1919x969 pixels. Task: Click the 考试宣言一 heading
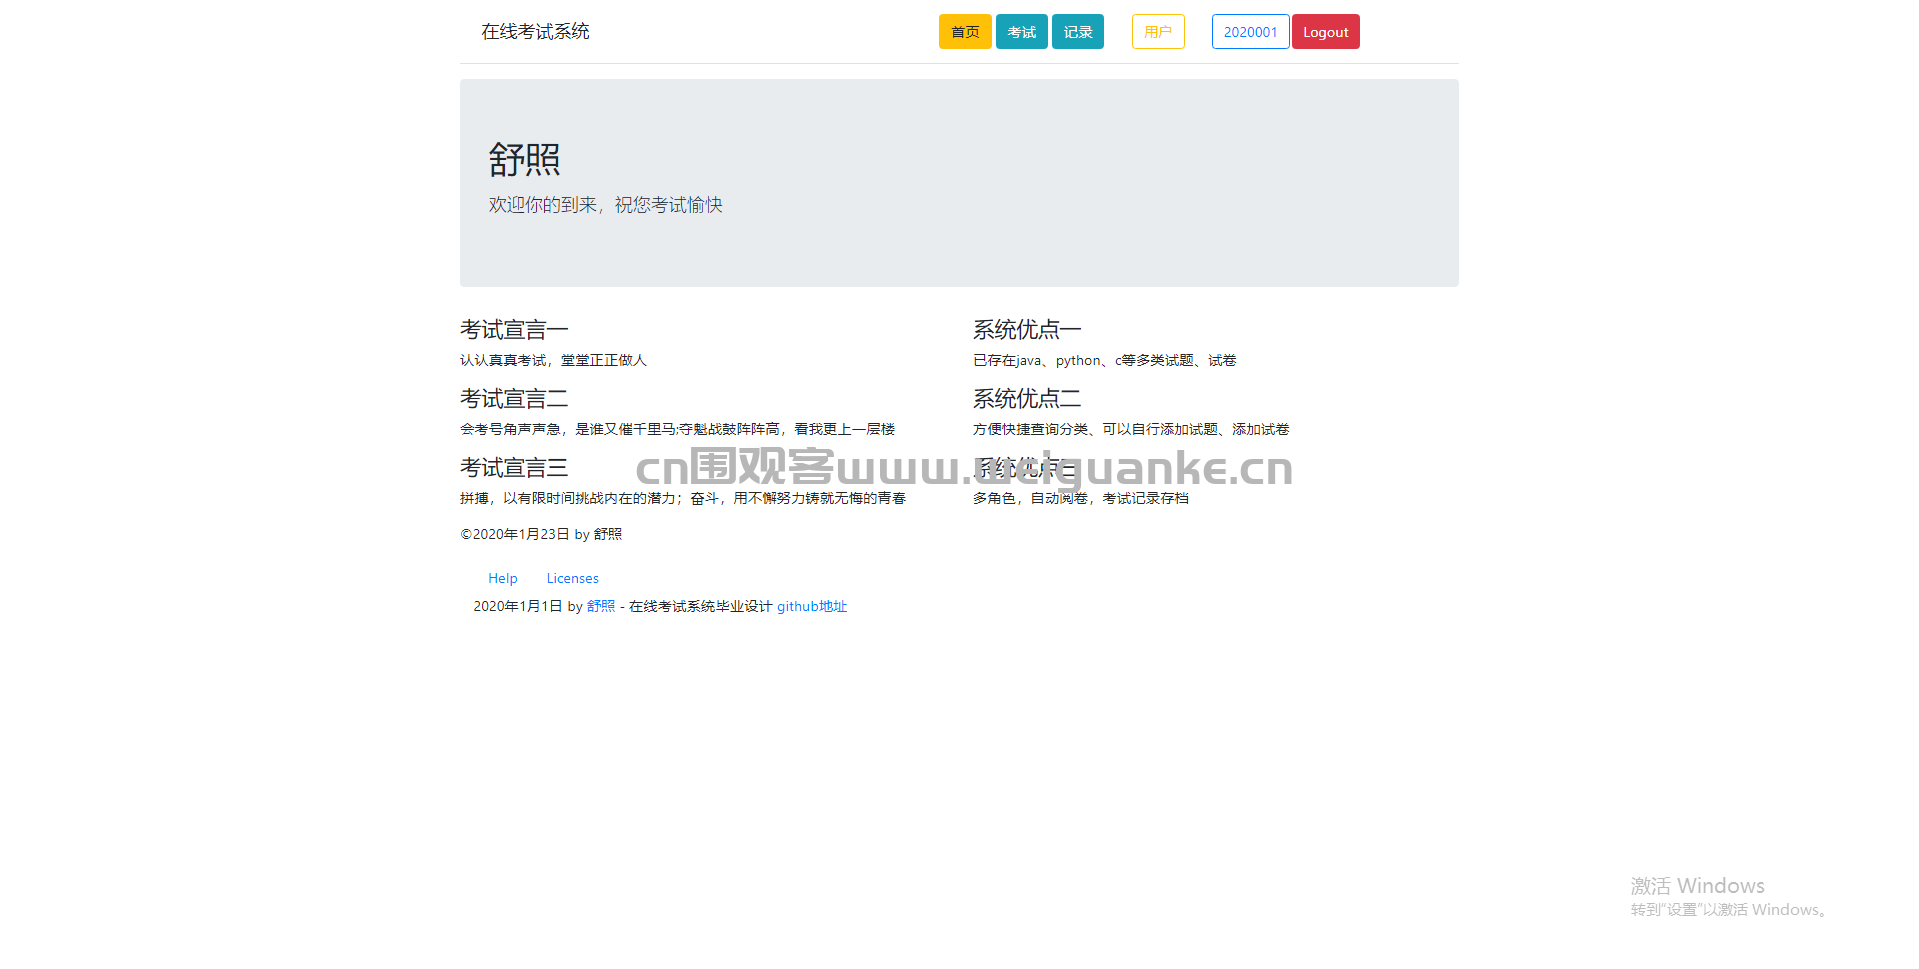(514, 330)
